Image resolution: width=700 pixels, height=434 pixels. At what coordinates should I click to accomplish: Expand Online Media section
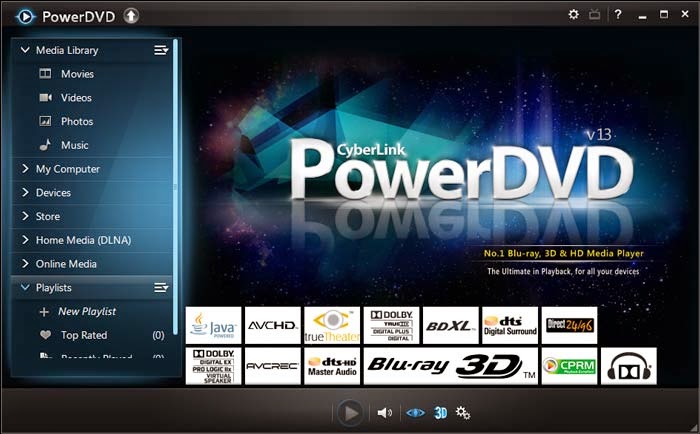[25, 263]
